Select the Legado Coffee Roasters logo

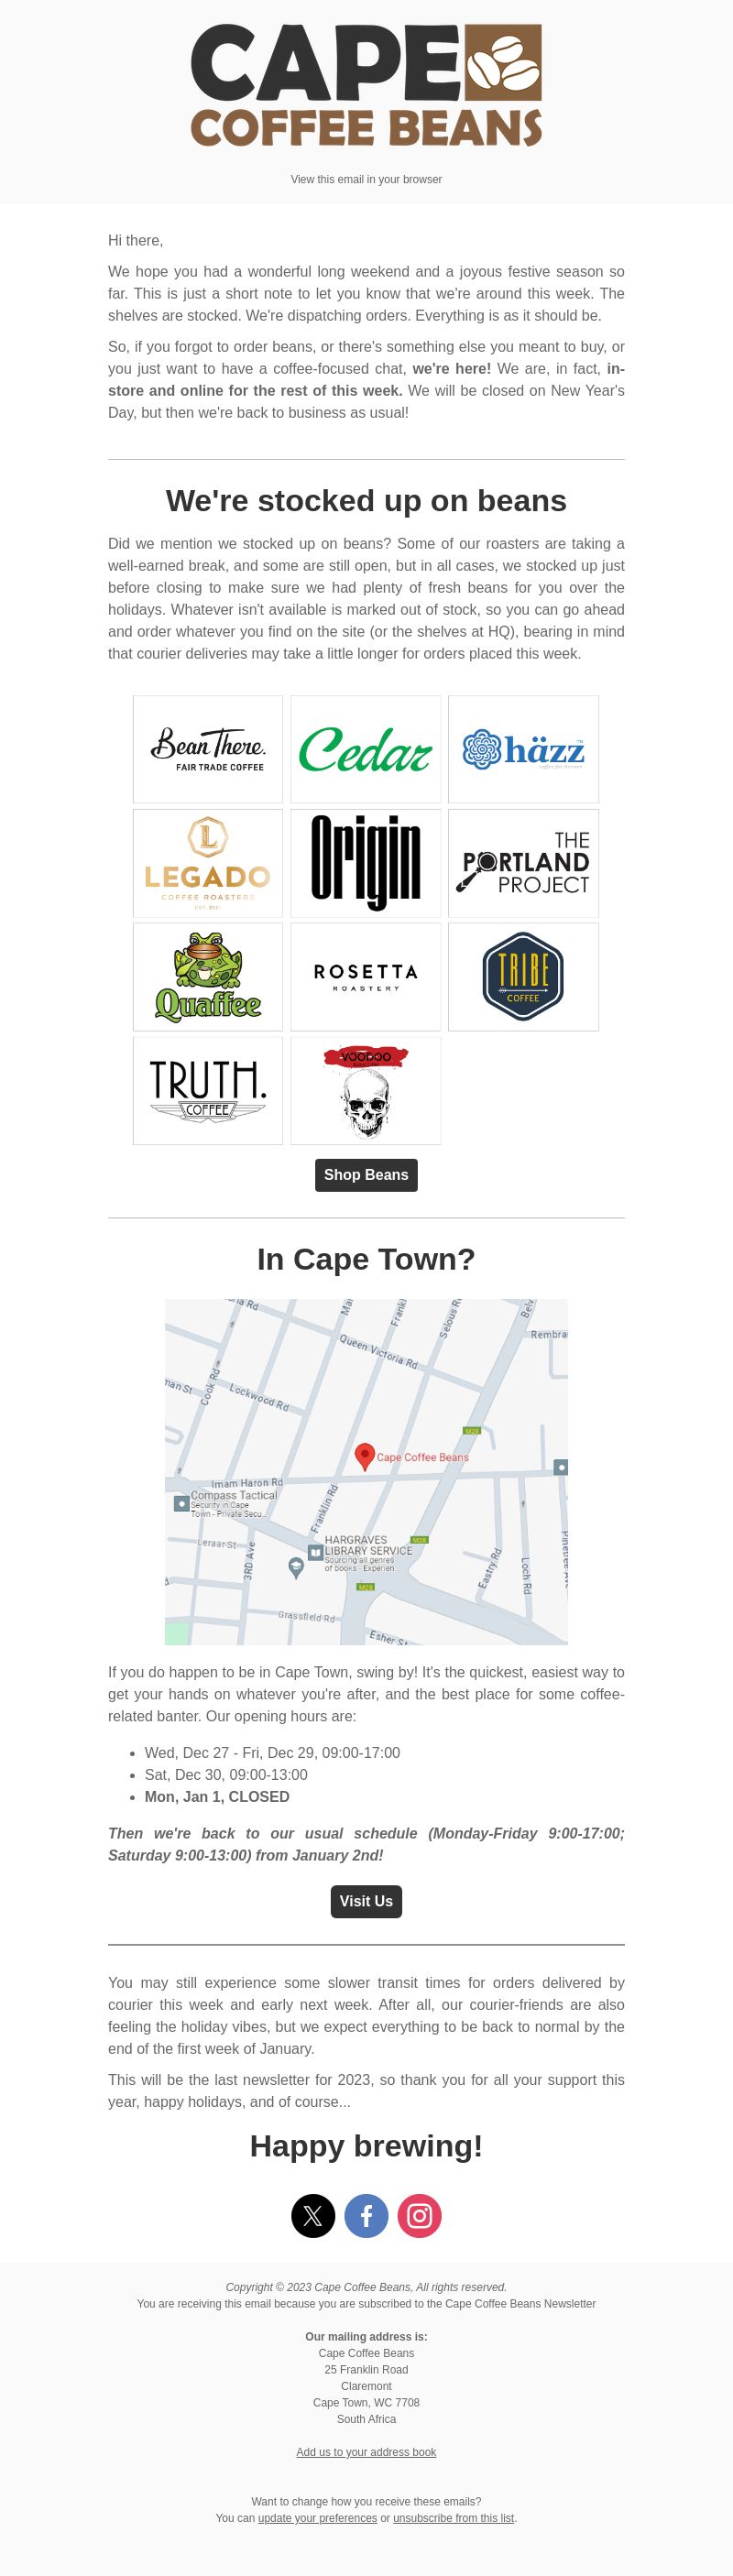pos(208,863)
